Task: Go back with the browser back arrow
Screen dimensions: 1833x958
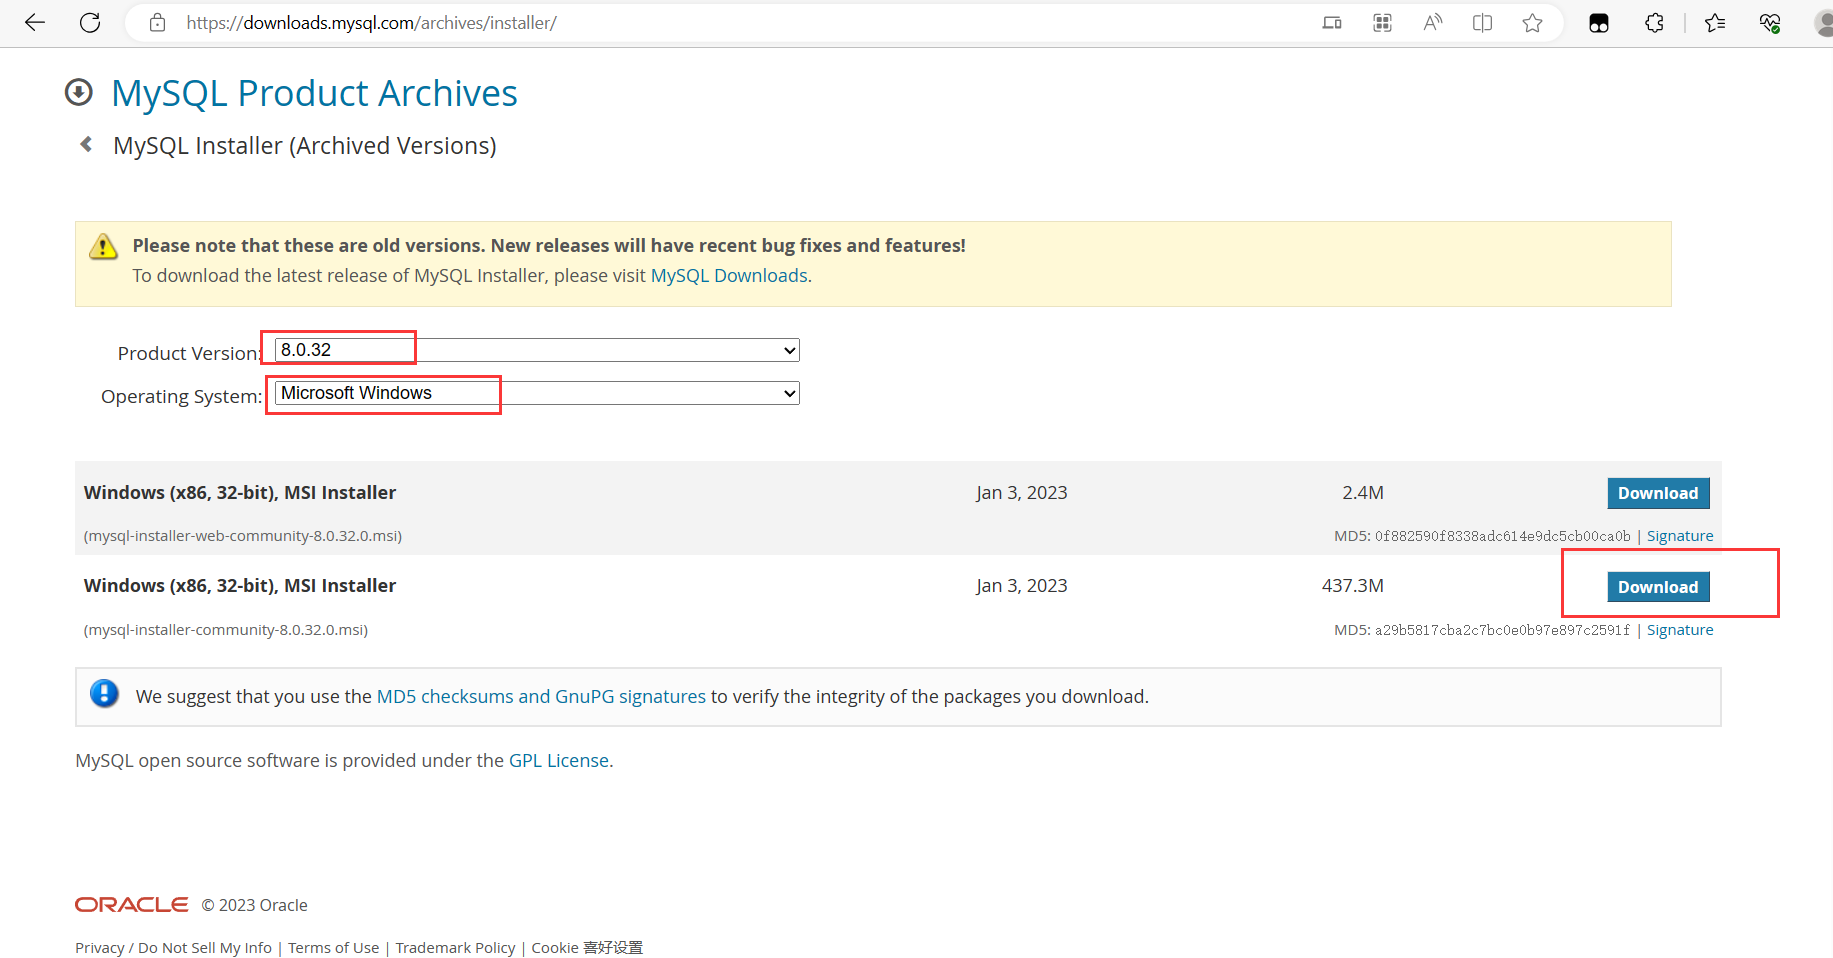Action: 35,23
